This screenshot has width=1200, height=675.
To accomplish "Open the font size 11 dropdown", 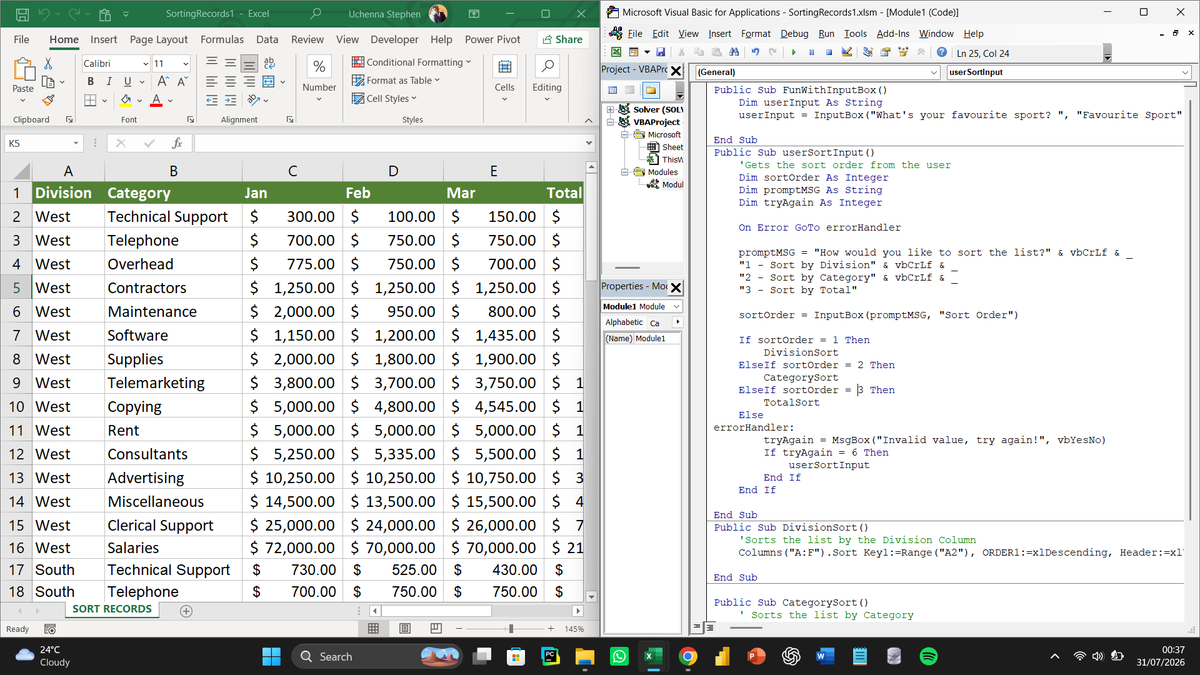I will pyautogui.click(x=185, y=64).
